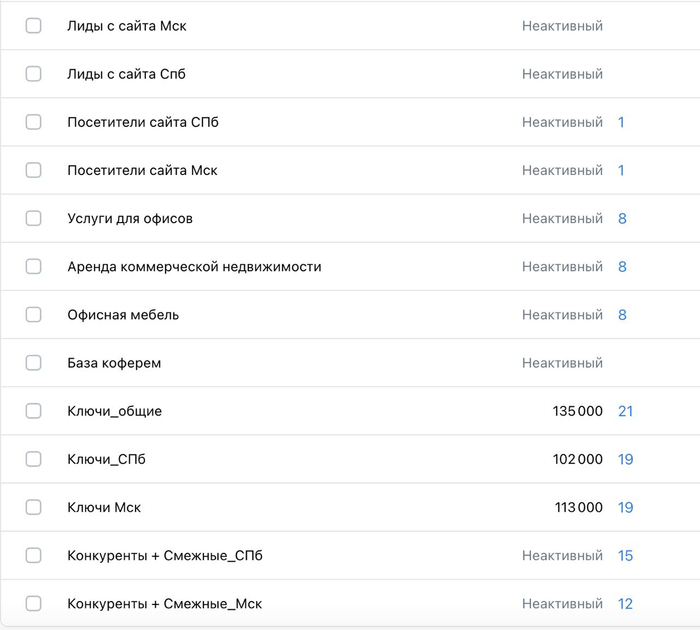Check the box for Лиды с сайта Мск
The image size is (700, 630).
coord(34,26)
